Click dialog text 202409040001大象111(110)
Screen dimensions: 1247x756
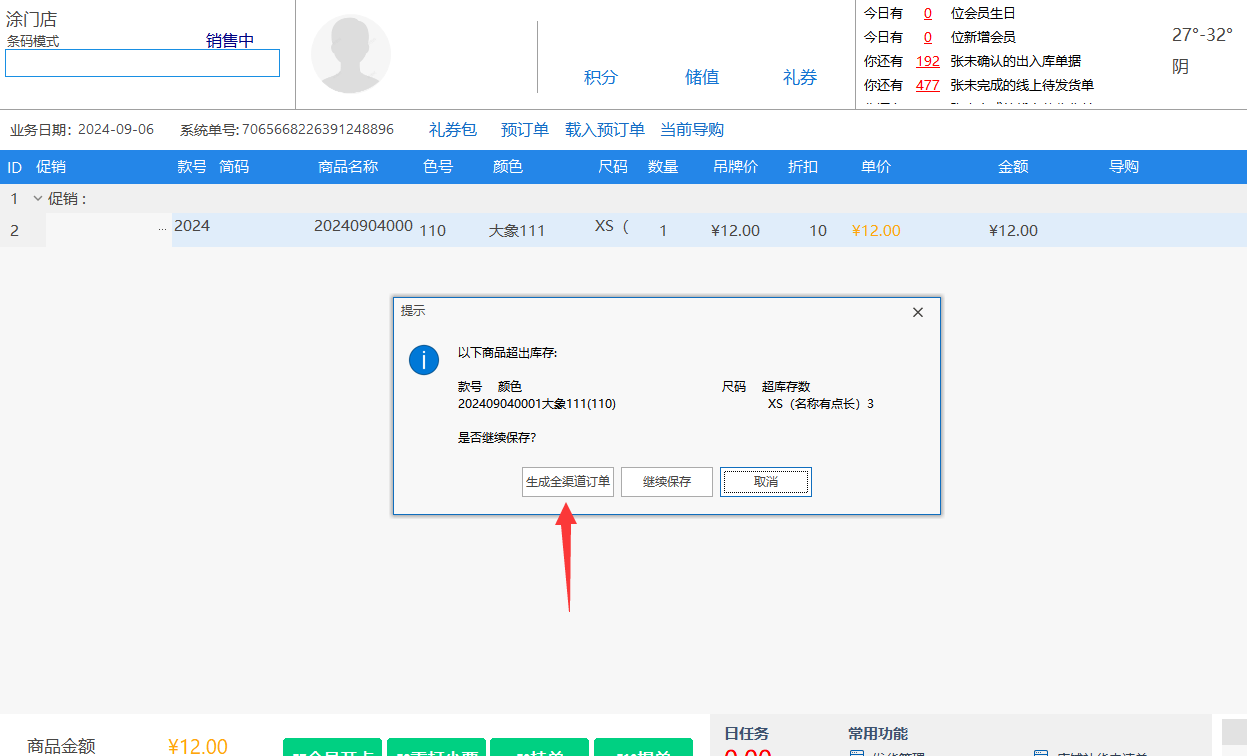click(537, 404)
